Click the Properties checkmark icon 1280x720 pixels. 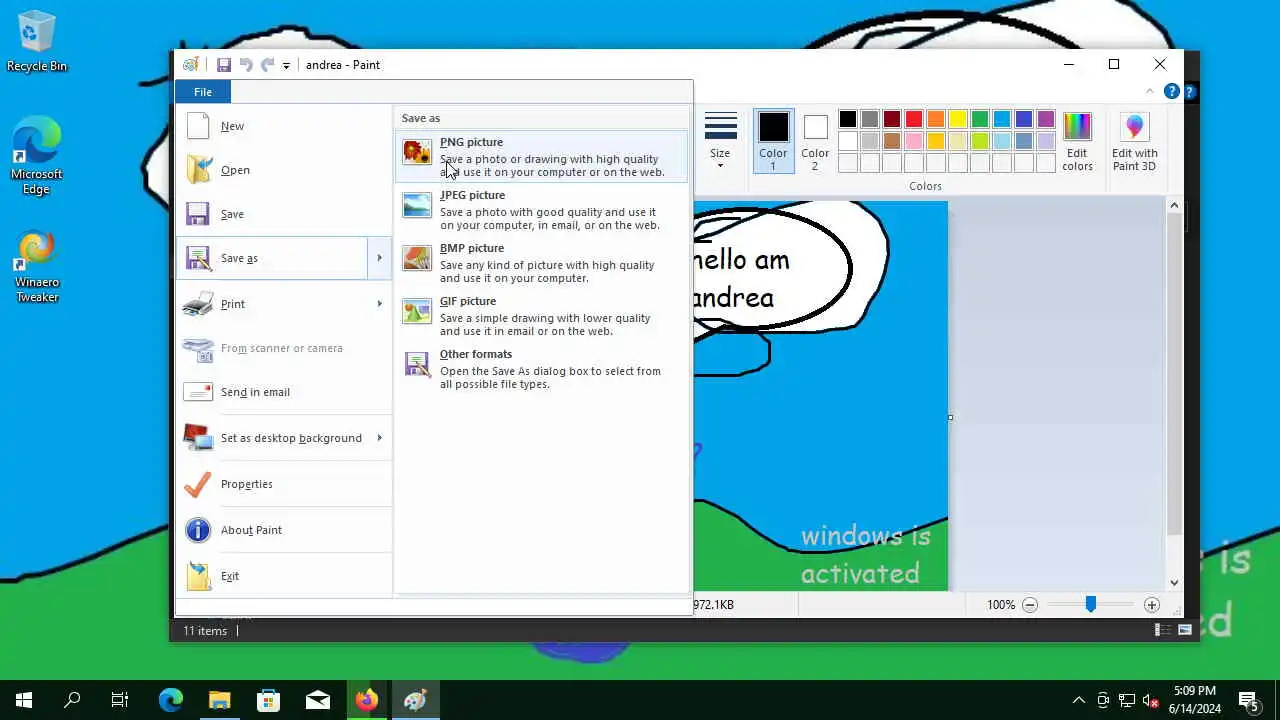(x=198, y=484)
